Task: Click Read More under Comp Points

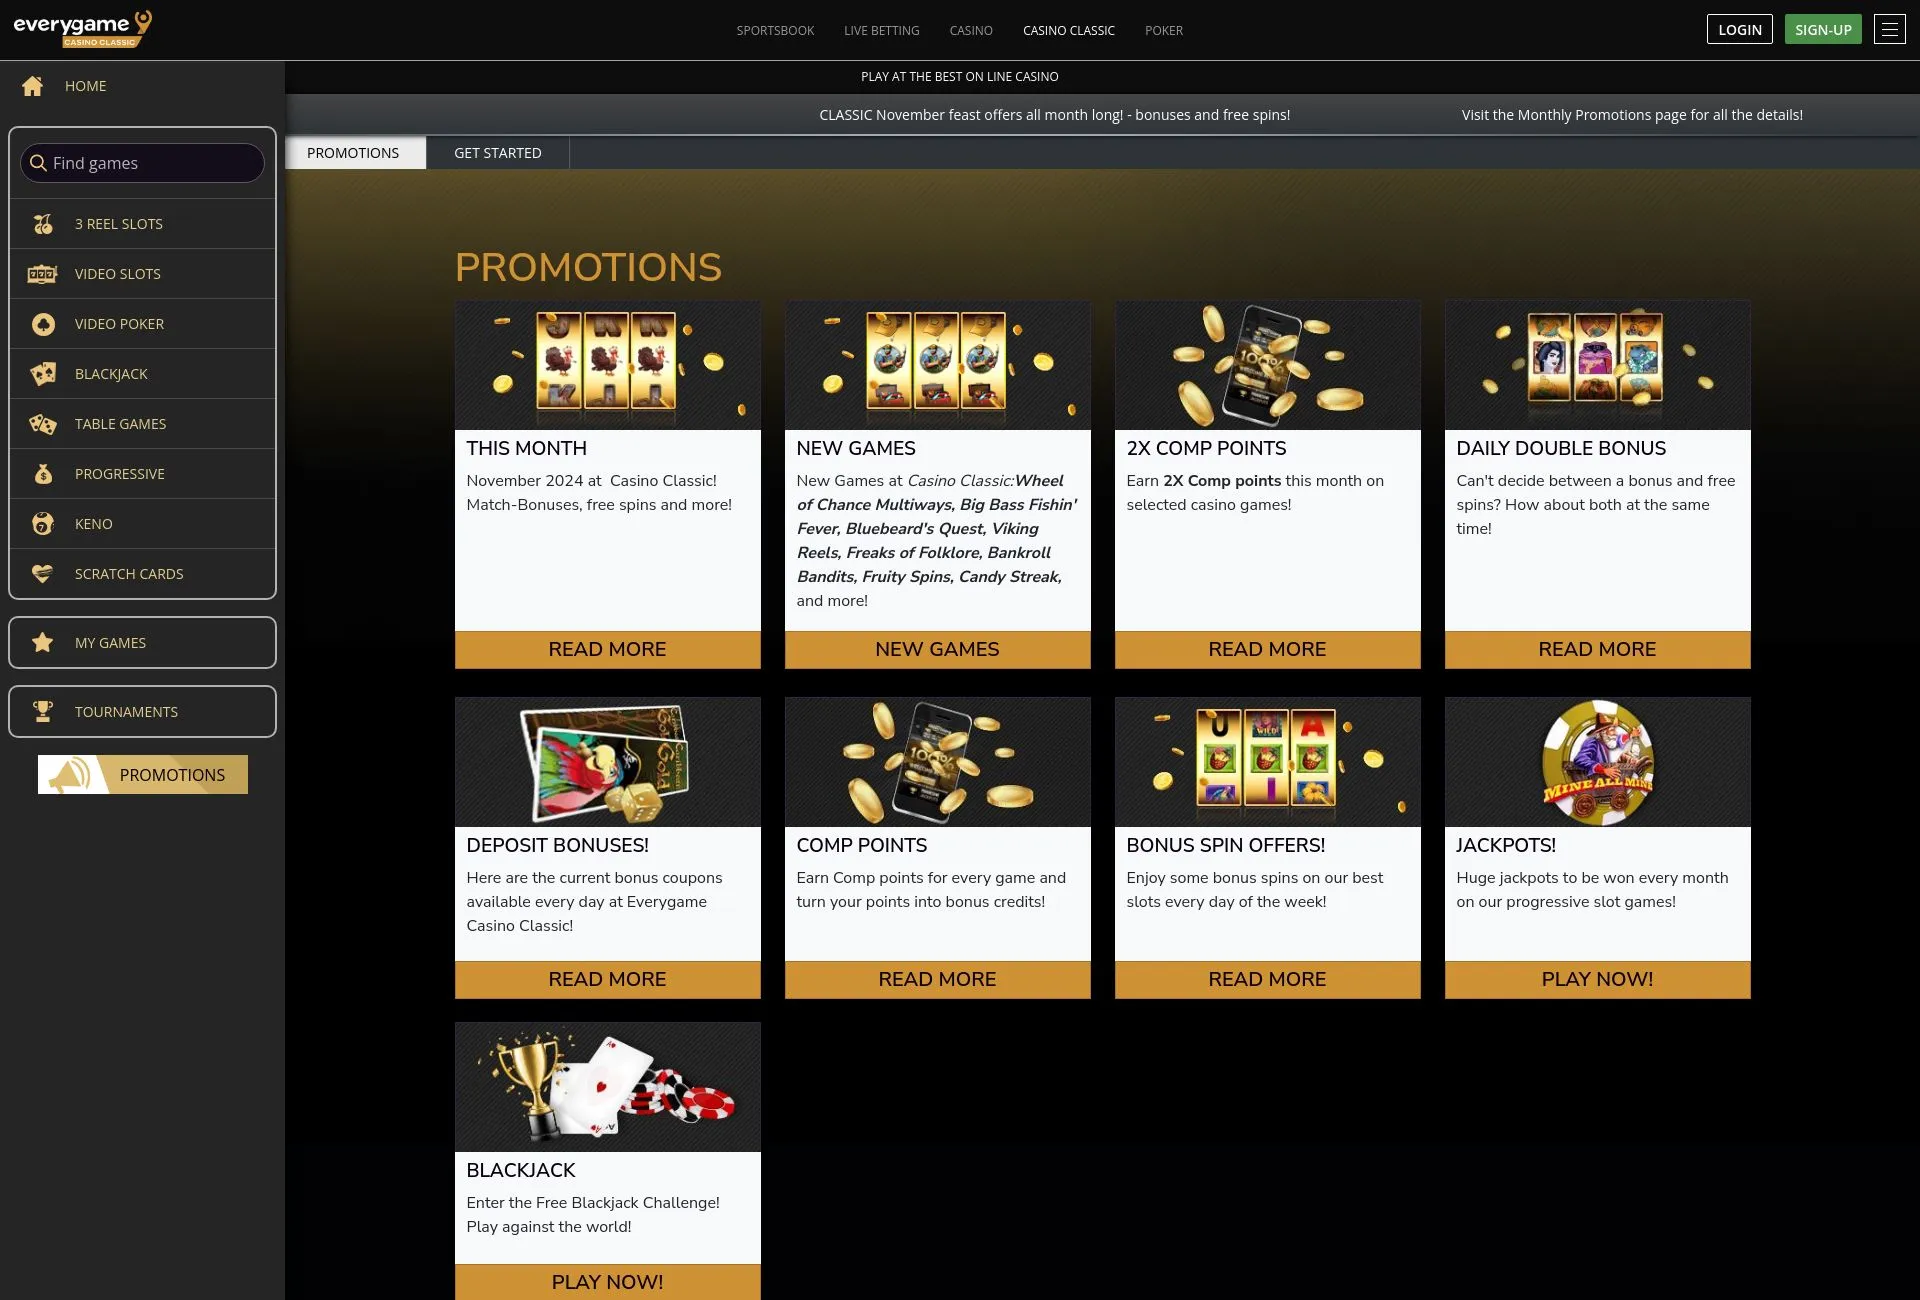Action: pos(937,979)
